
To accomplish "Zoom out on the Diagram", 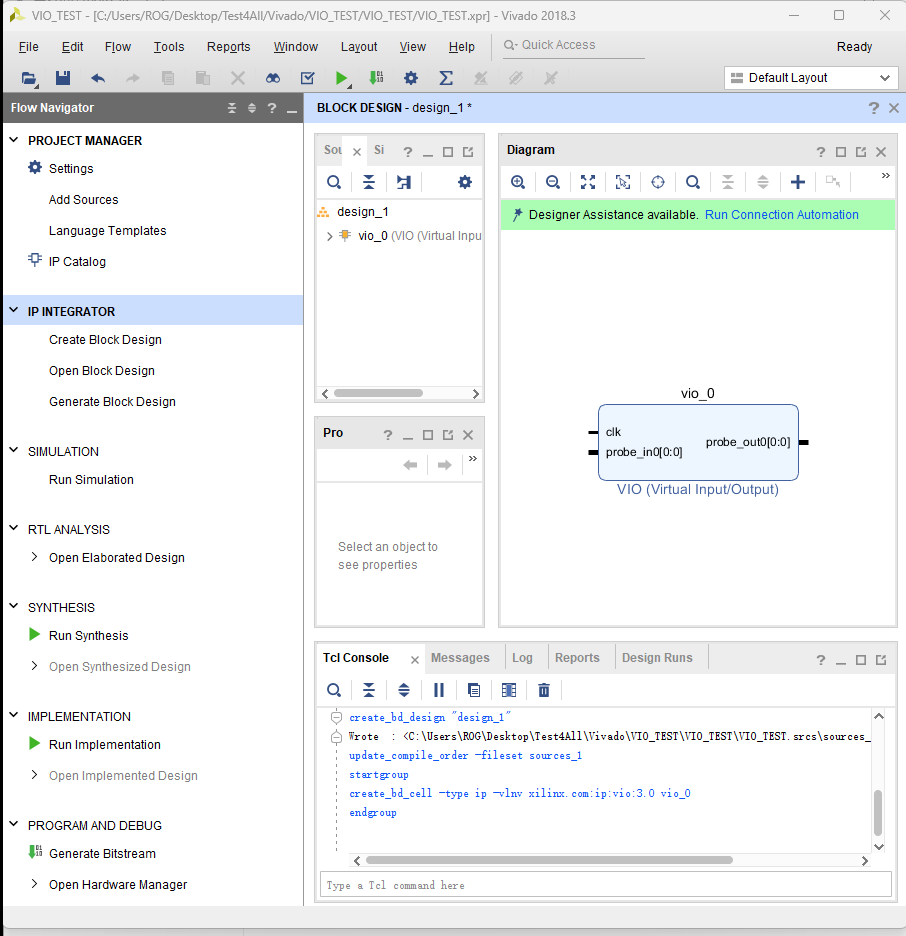I will (553, 182).
